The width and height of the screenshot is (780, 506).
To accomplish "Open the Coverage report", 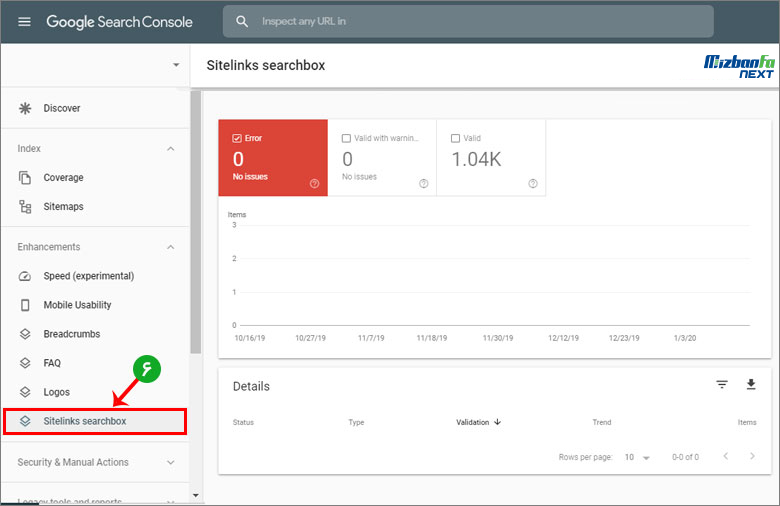I will pyautogui.click(x=63, y=178).
